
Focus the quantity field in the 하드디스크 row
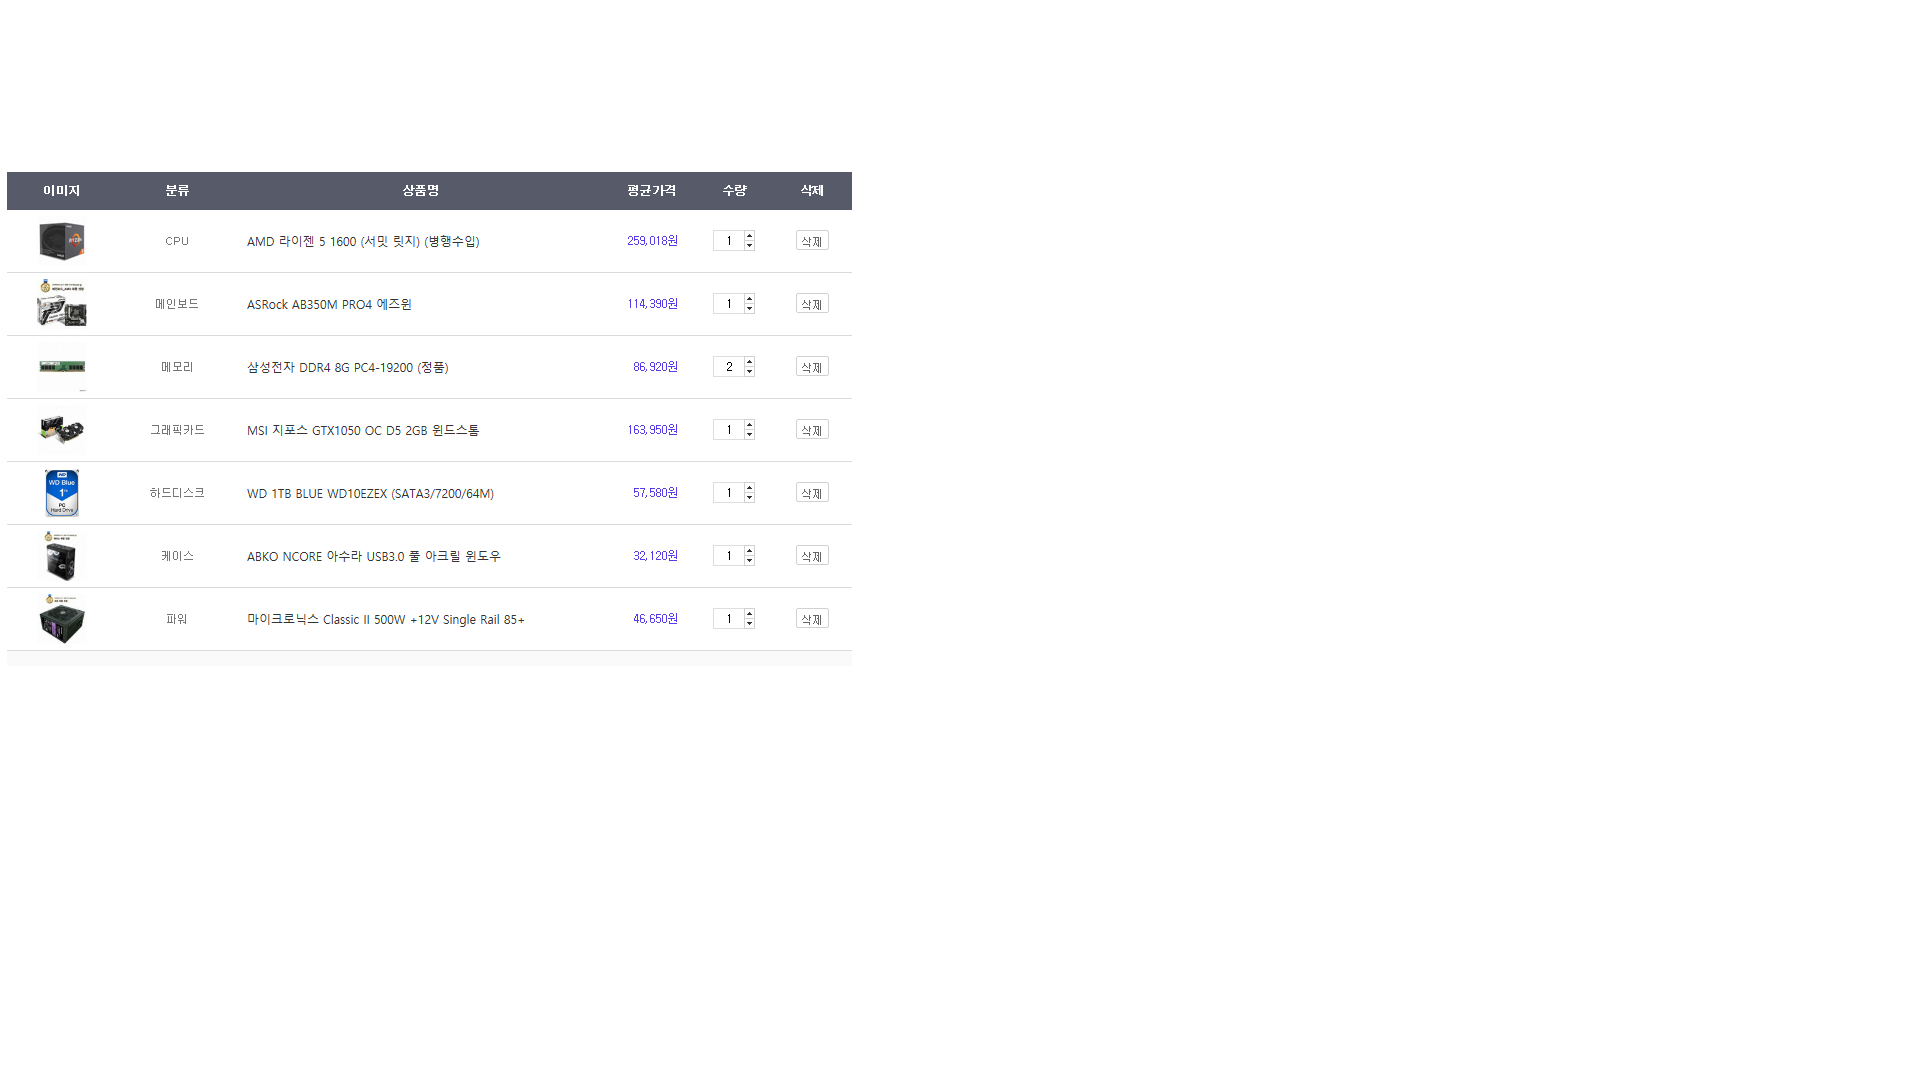[x=729, y=493]
